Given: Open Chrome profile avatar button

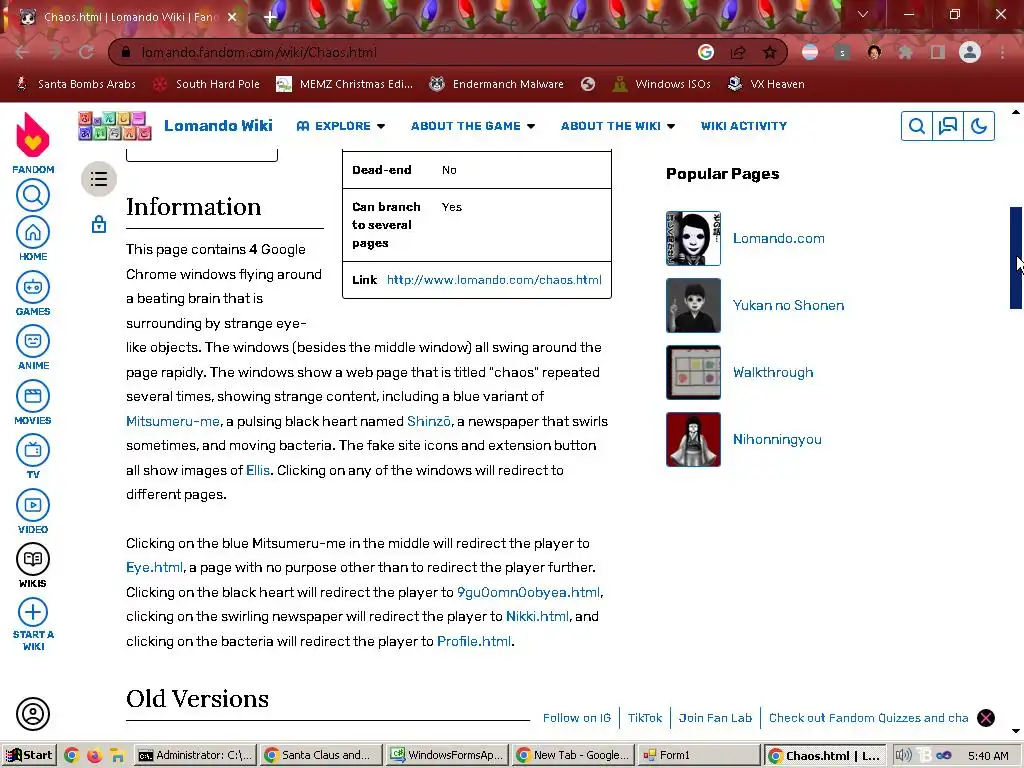Looking at the screenshot, I should point(970,52).
